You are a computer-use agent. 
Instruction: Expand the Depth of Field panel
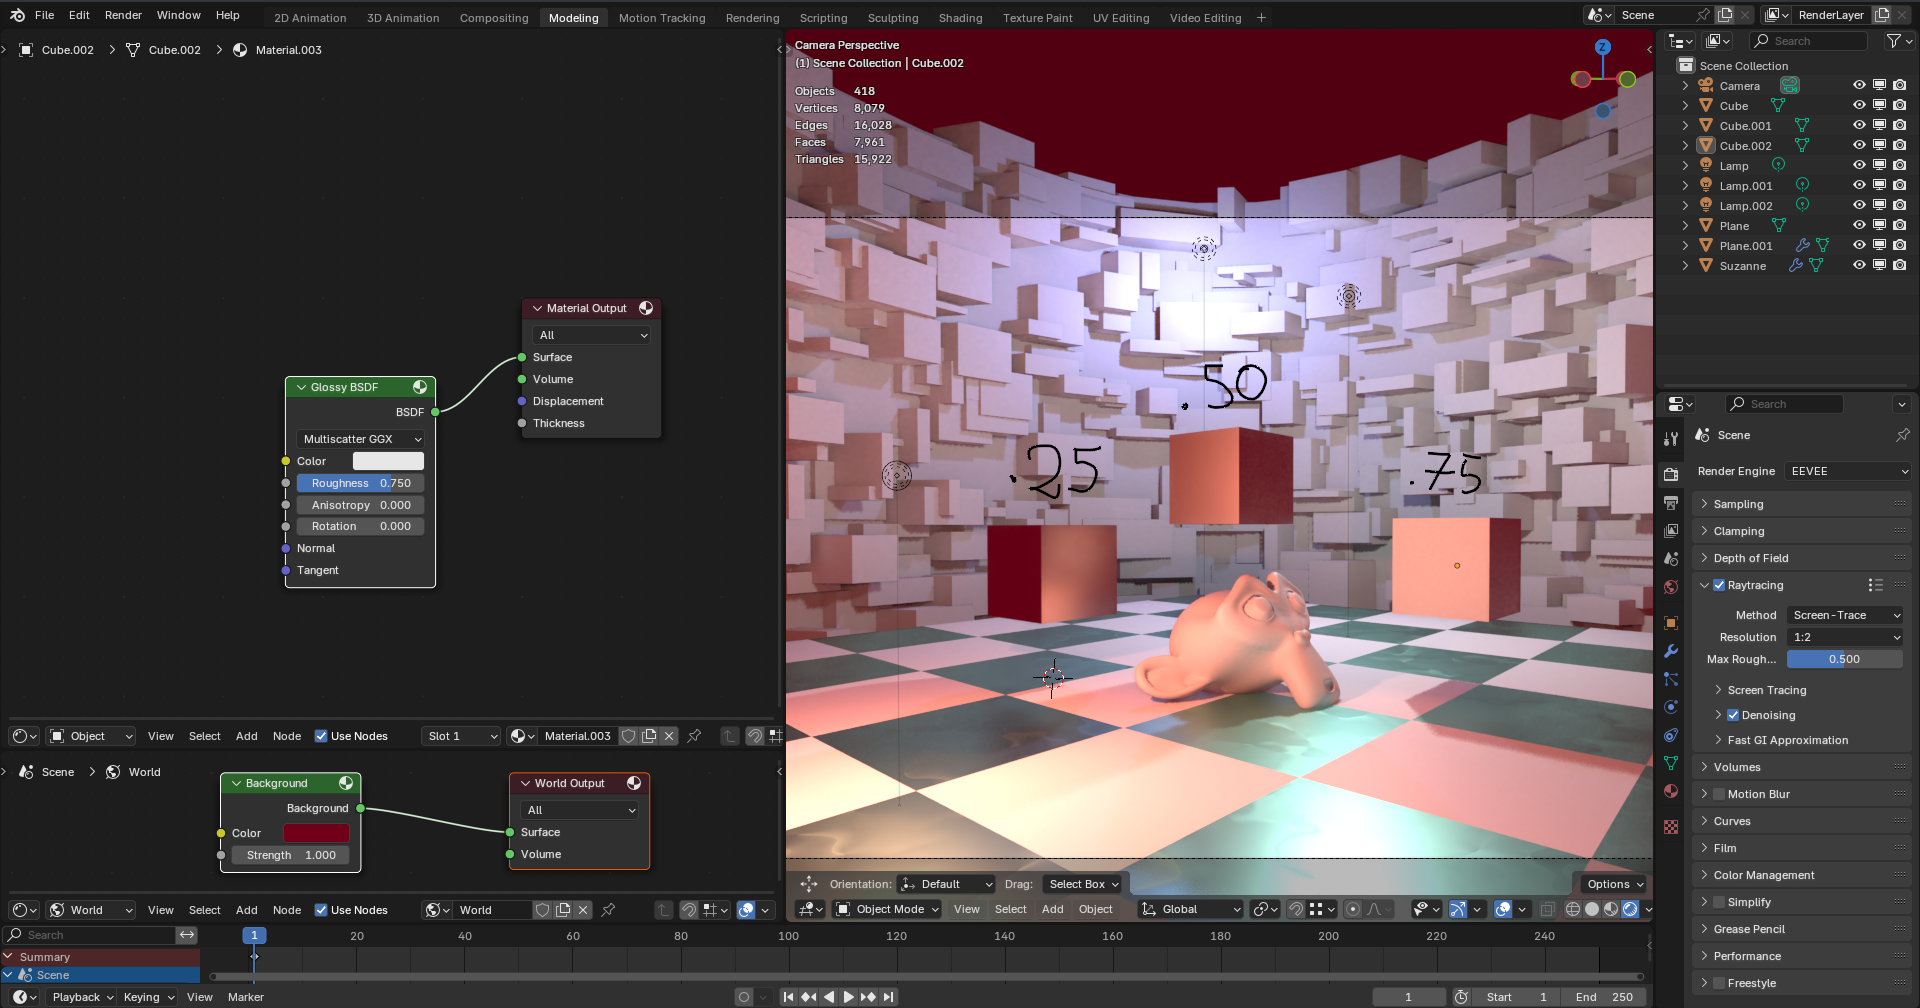(x=1802, y=558)
